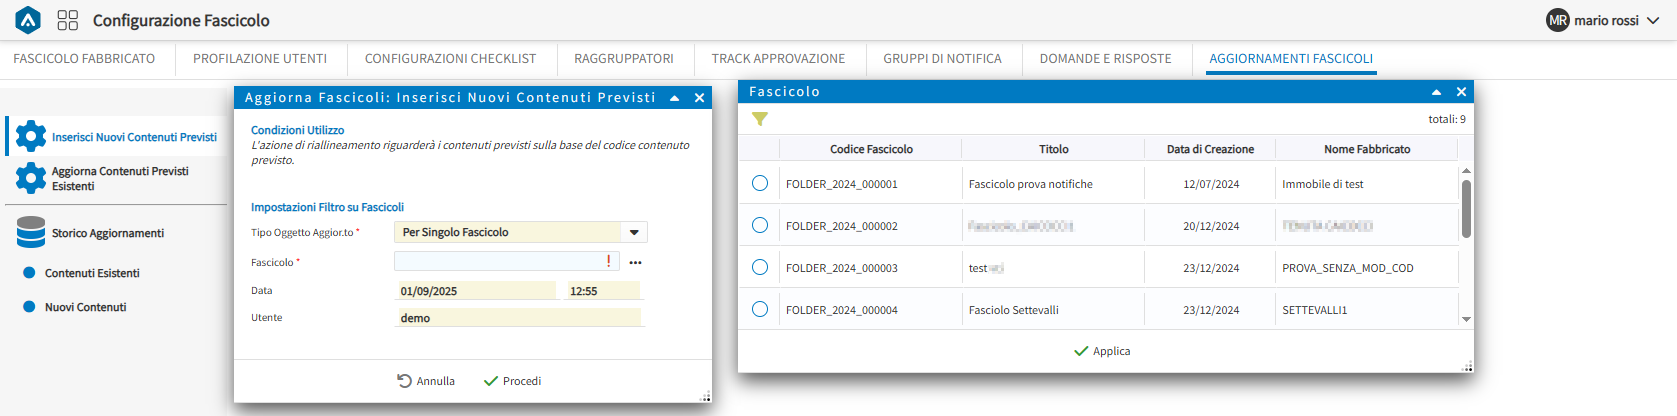Click the gear icon for Aggiorna Contenuti Esistenti
Viewport: 1677px width, 416px height.
click(x=31, y=178)
